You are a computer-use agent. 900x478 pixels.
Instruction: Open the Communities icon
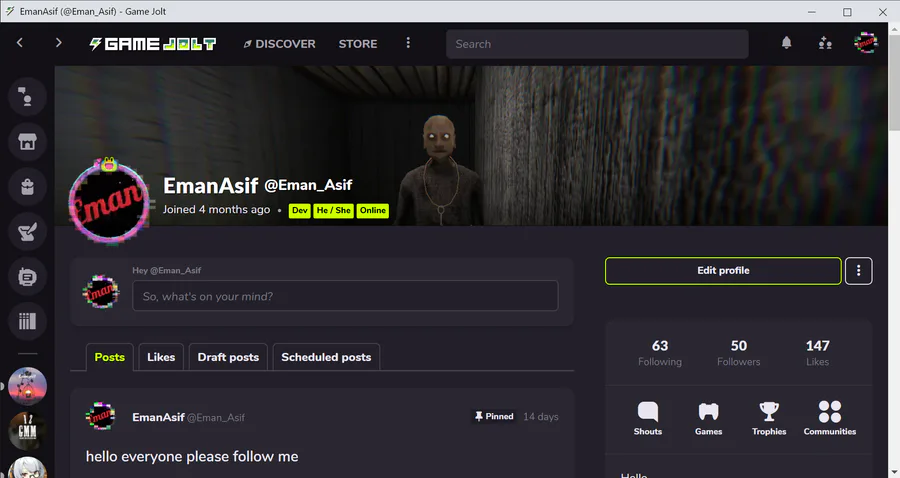[x=829, y=418]
